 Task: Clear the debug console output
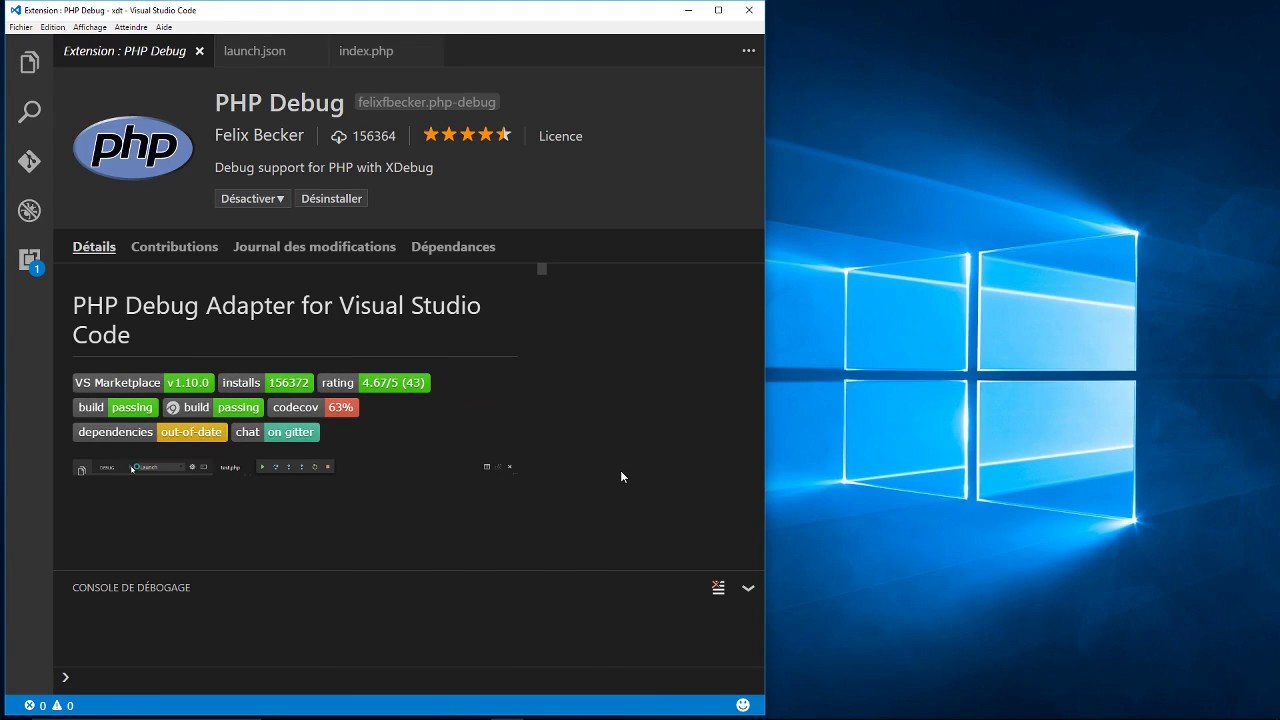[718, 588]
